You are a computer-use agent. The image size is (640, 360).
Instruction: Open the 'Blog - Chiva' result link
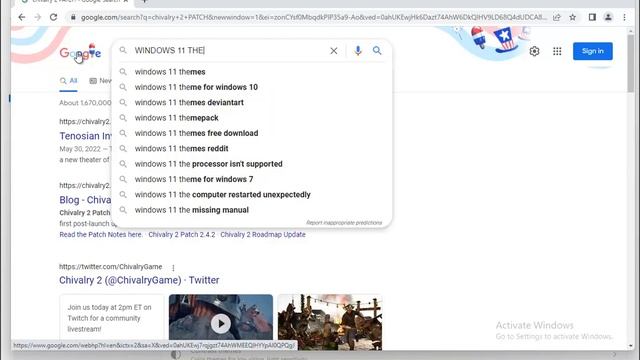point(85,200)
